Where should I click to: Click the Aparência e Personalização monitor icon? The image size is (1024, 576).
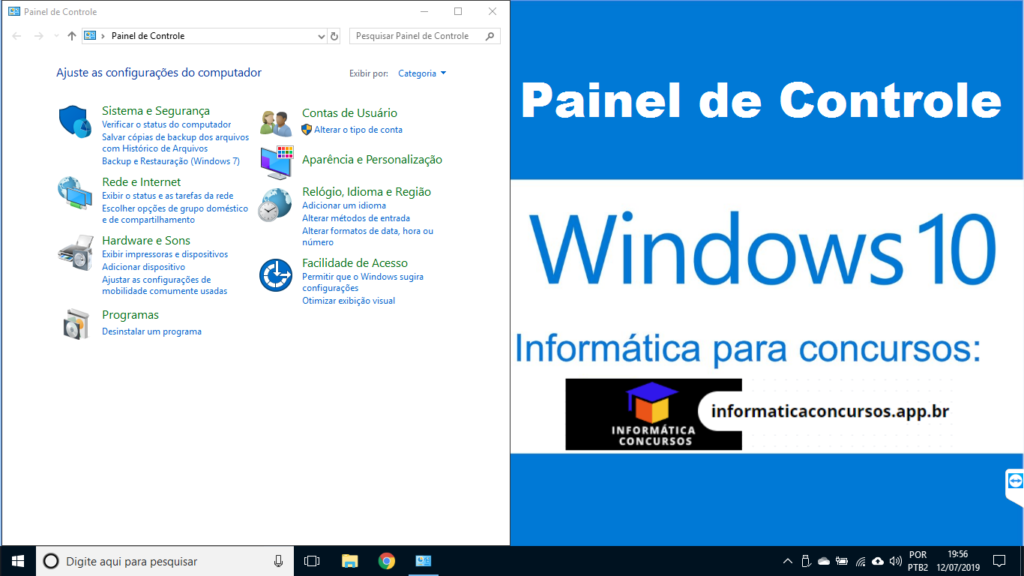276,160
